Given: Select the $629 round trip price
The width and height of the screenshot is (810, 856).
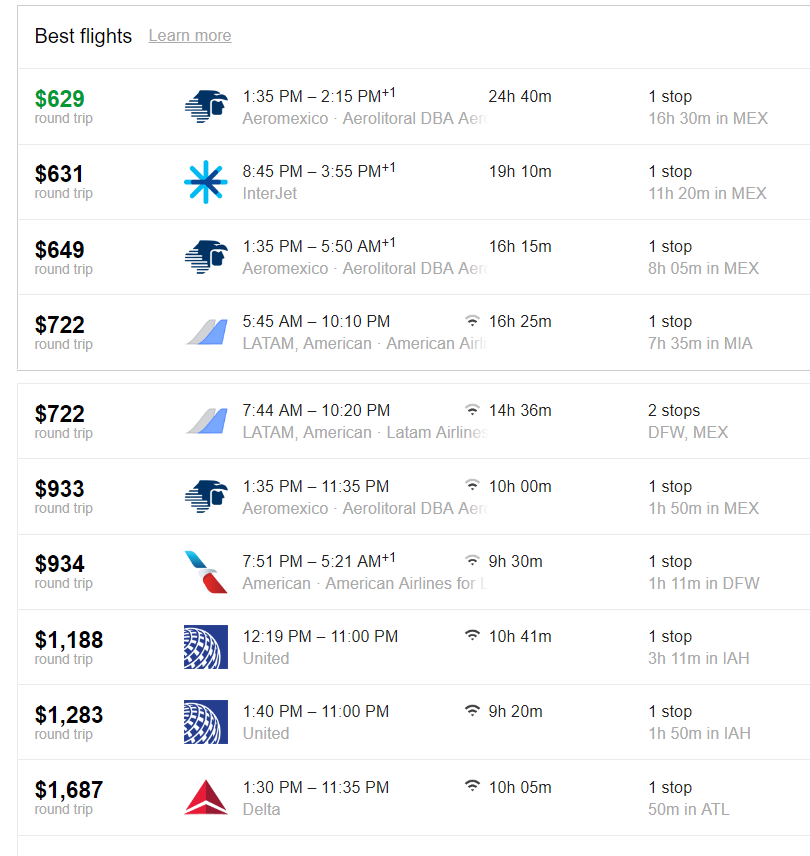Looking at the screenshot, I should [59, 99].
